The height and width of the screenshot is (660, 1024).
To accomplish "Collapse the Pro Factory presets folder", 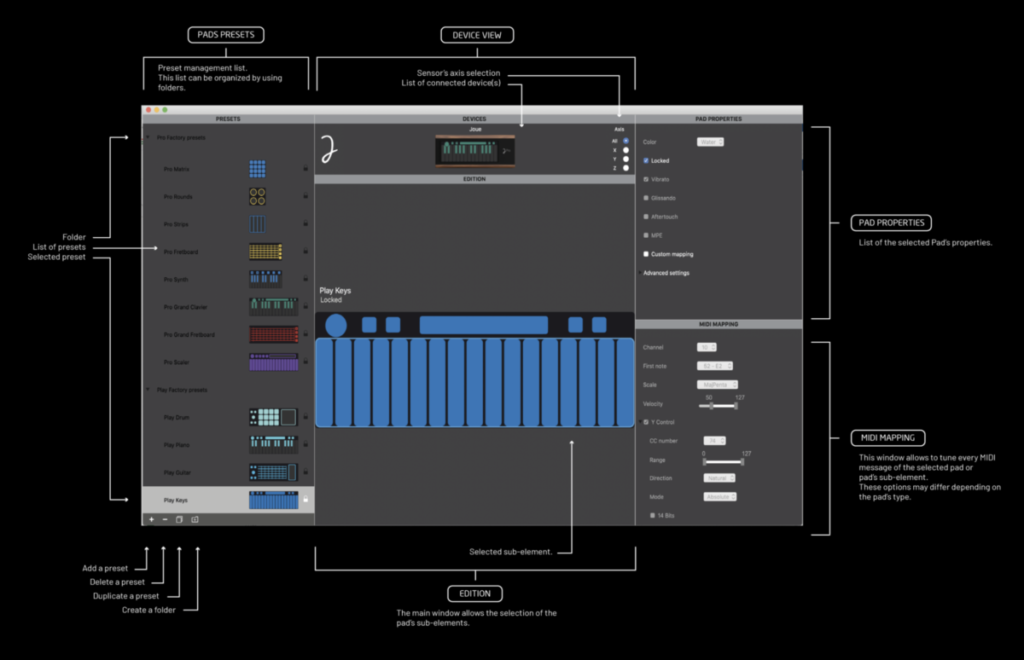I will click(148, 138).
